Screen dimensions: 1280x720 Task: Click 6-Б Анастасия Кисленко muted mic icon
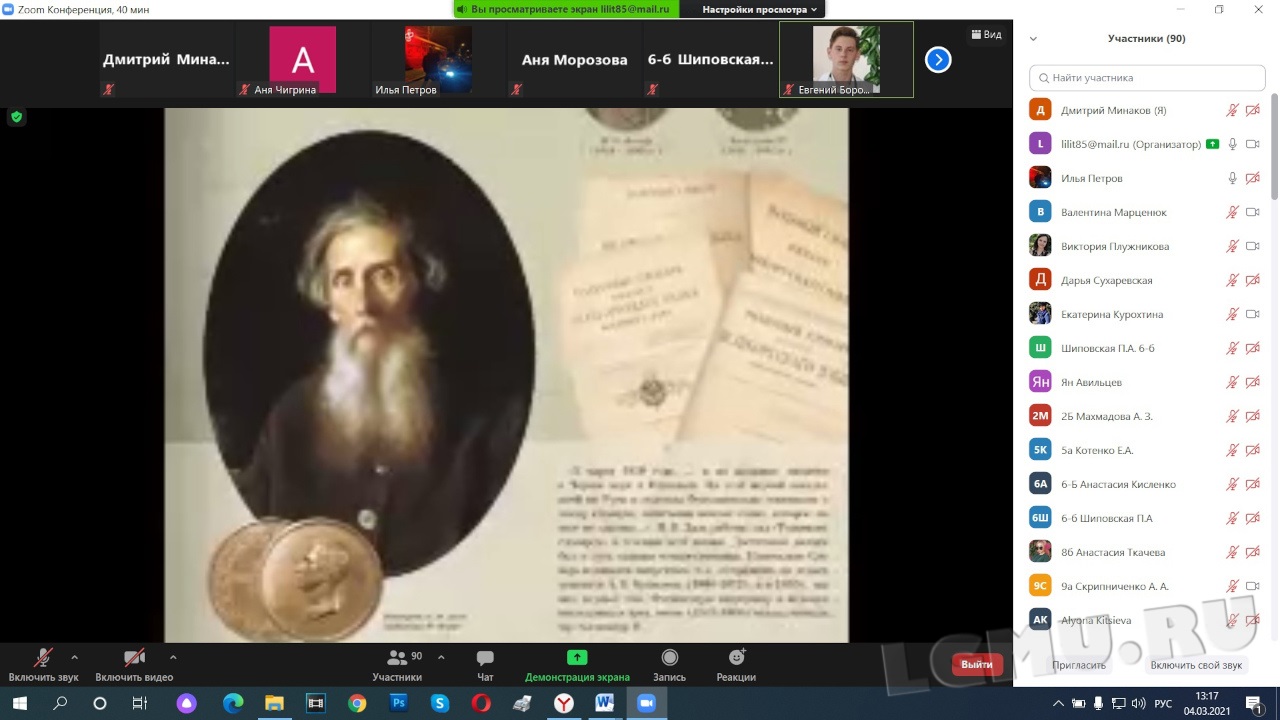[1233, 484]
